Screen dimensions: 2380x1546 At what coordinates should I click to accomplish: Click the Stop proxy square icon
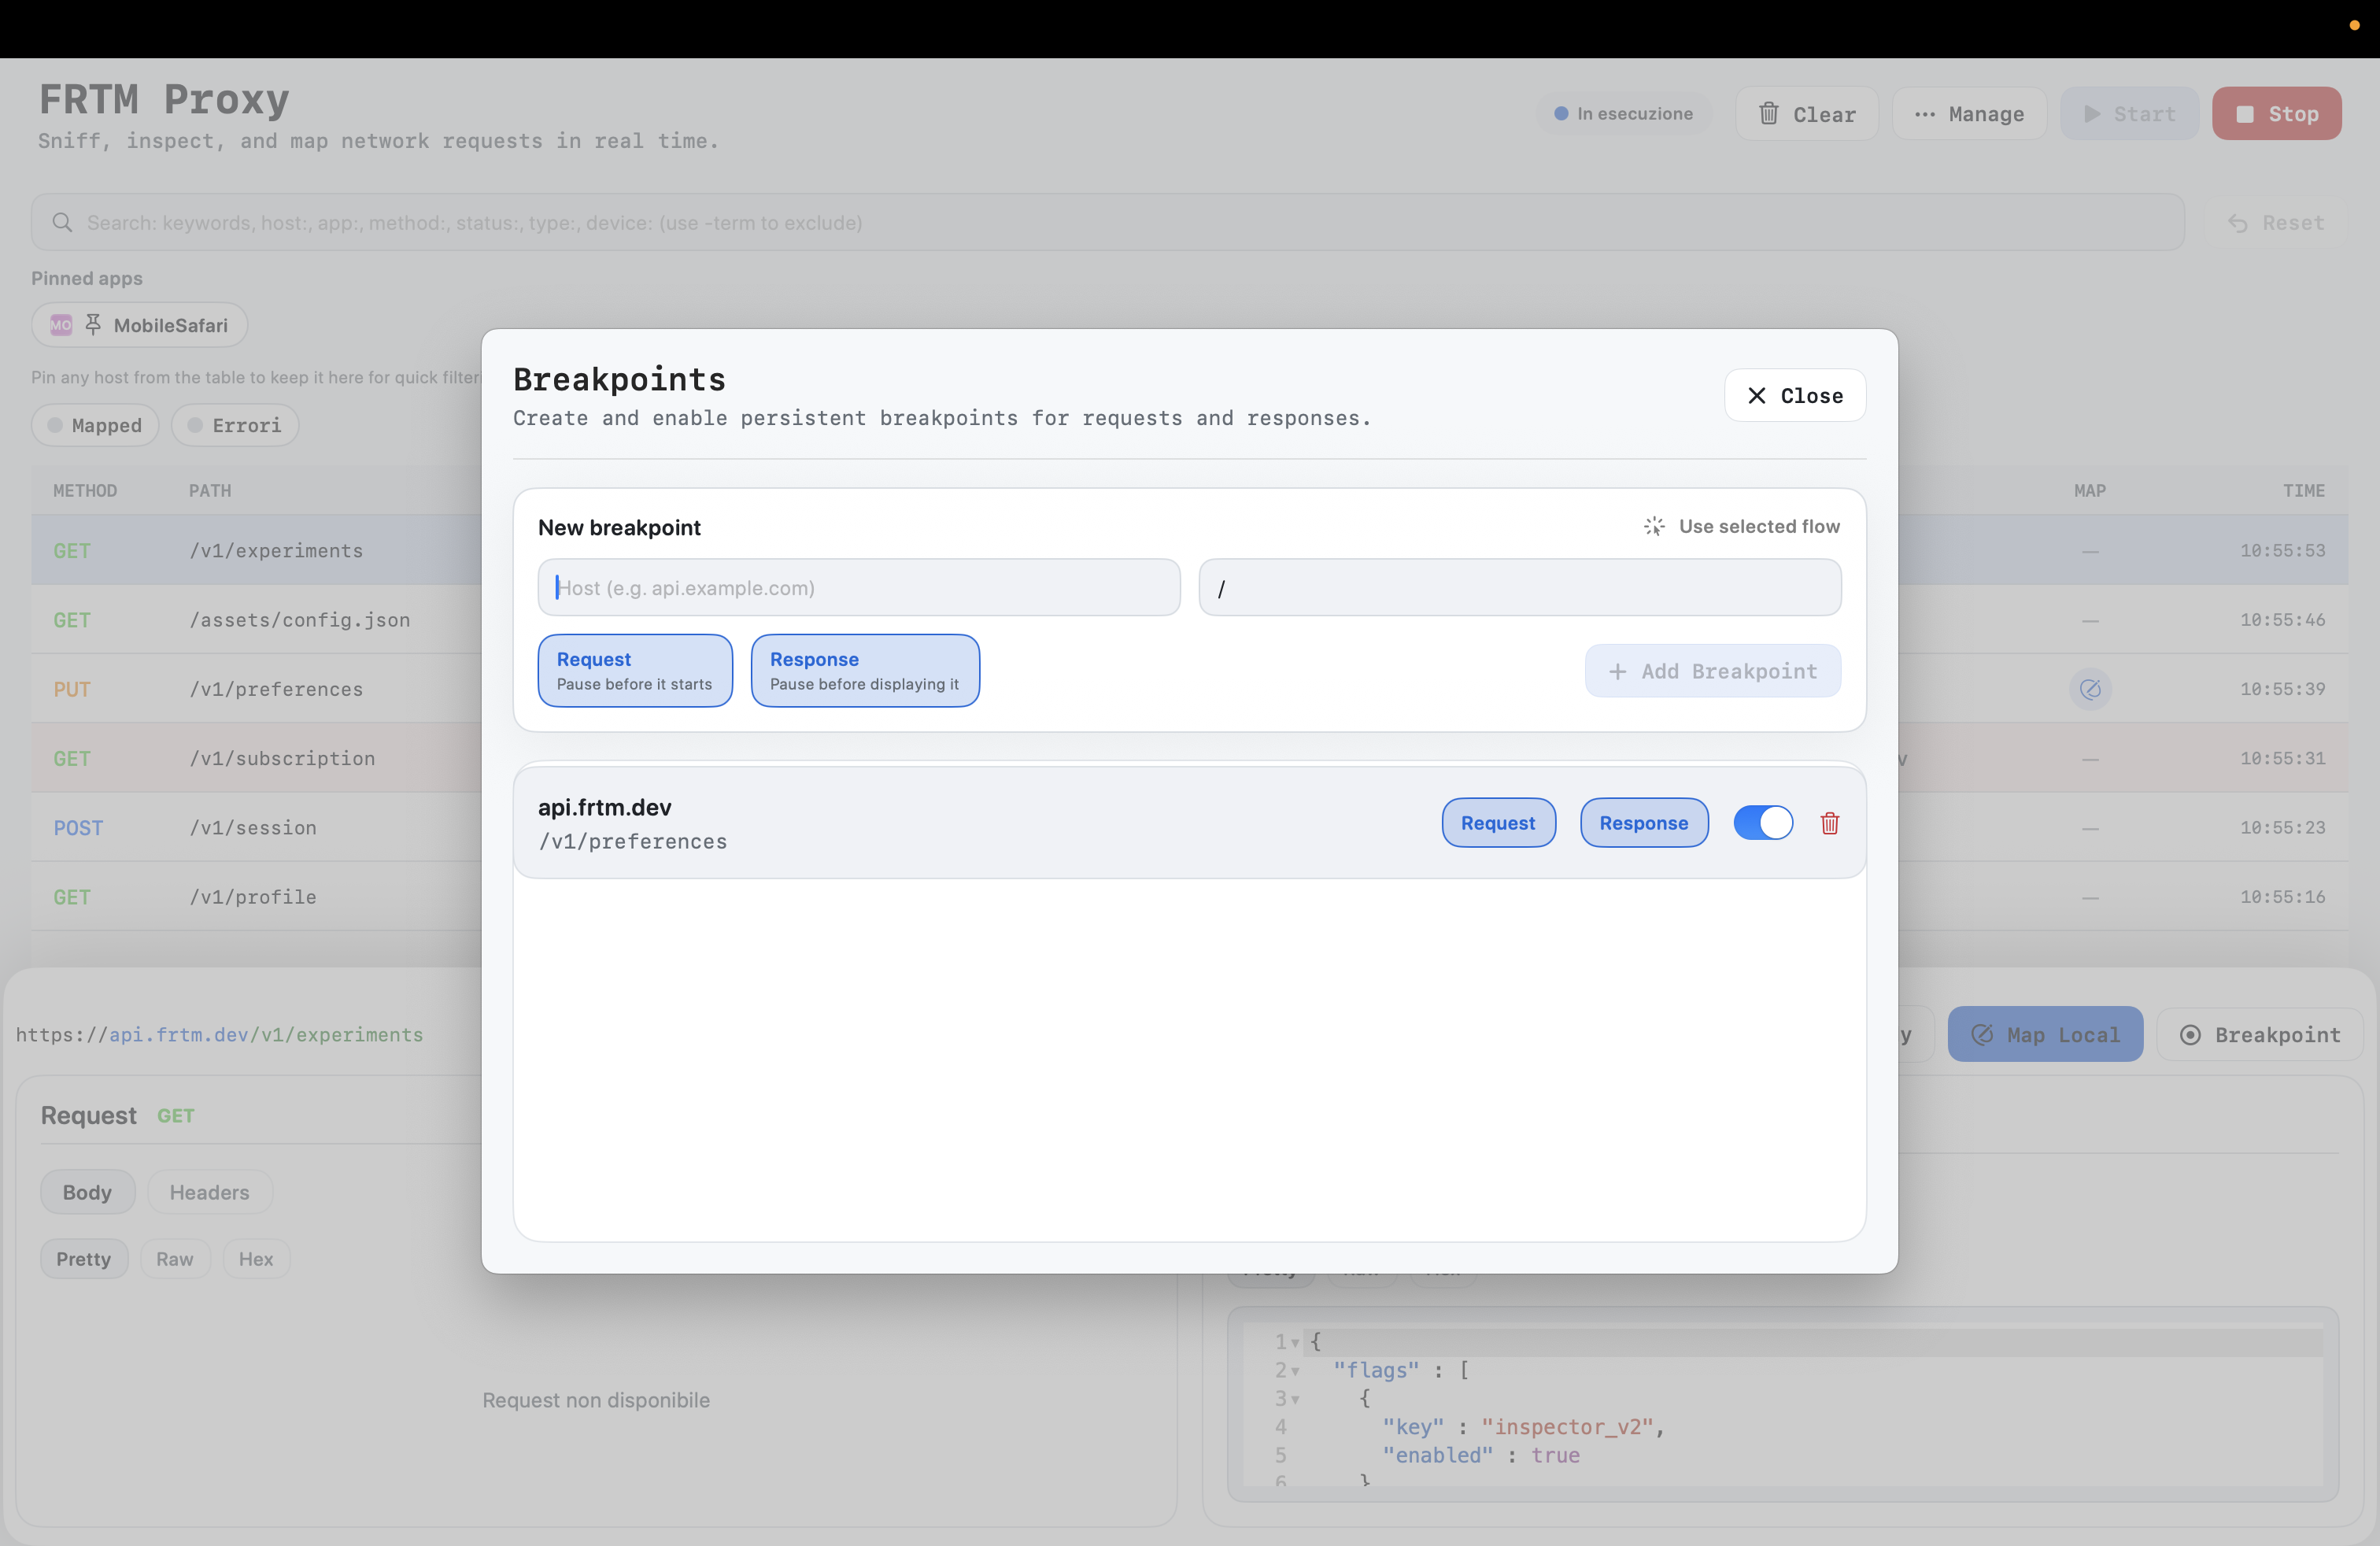point(2244,114)
